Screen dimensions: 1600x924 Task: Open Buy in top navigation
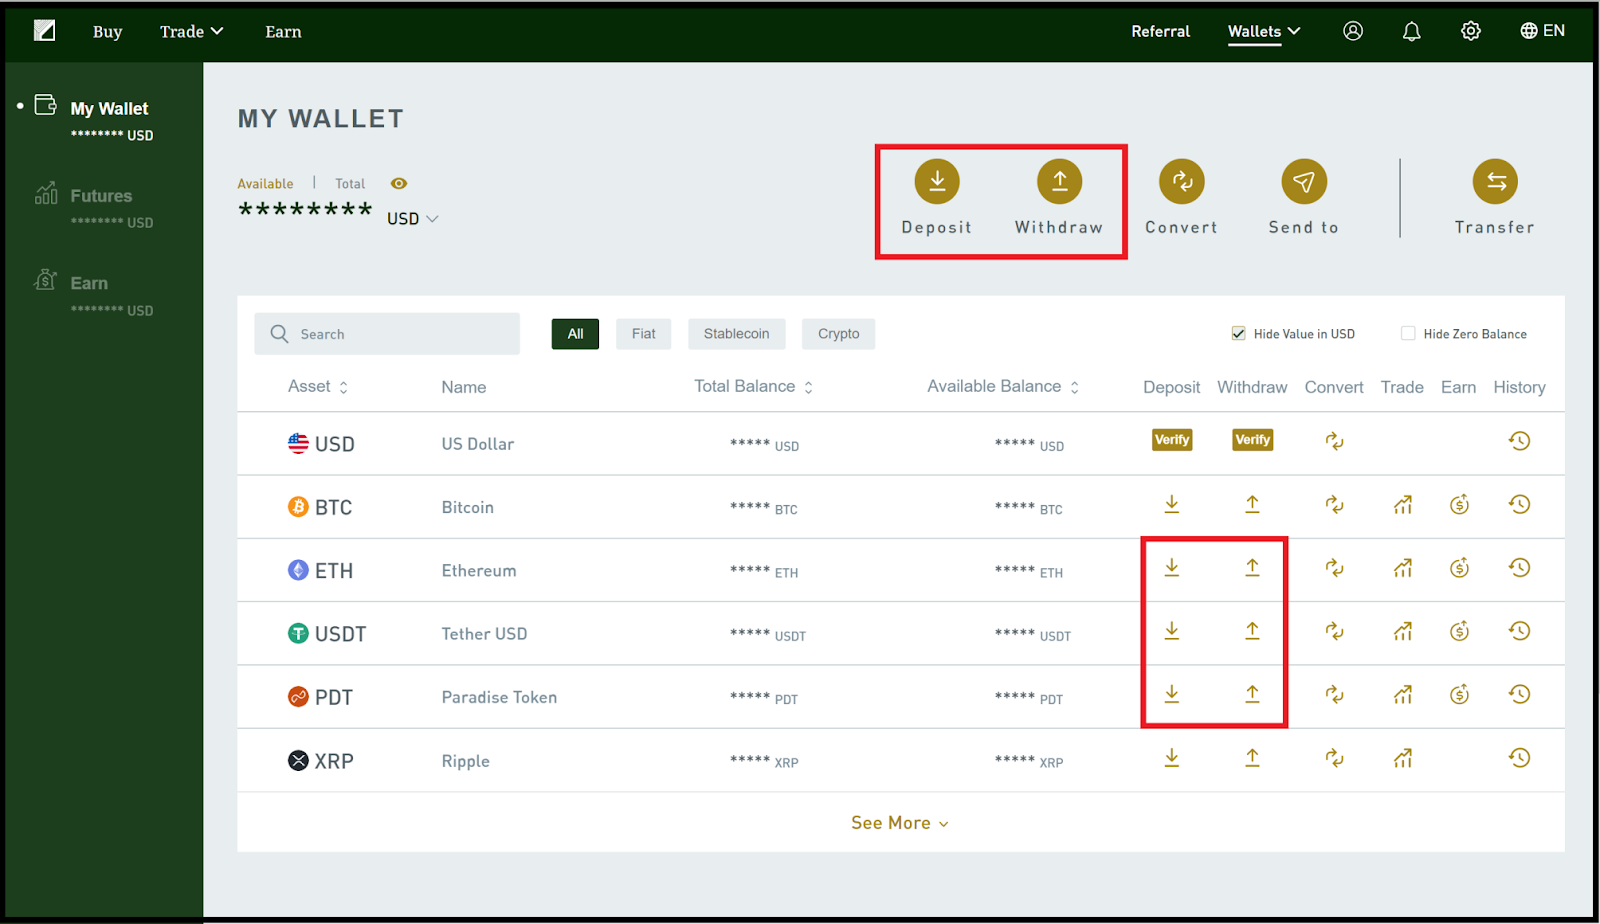107,32
